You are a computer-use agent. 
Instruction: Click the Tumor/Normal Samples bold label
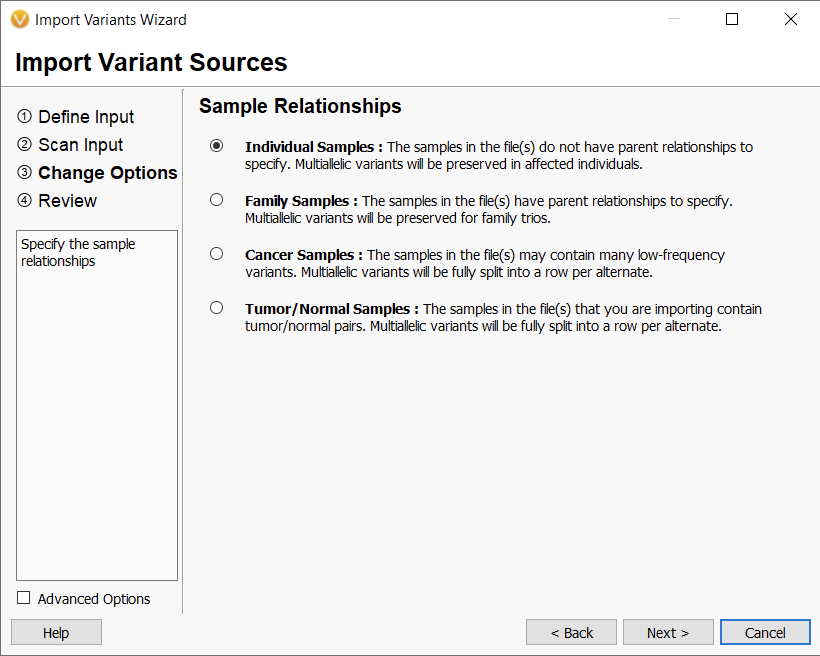pos(332,309)
